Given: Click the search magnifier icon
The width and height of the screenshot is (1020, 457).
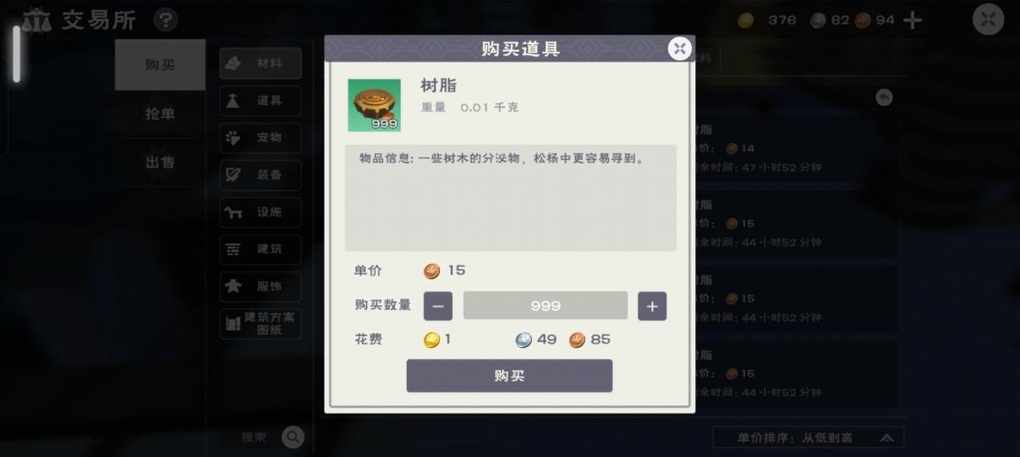Looking at the screenshot, I should tap(293, 437).
